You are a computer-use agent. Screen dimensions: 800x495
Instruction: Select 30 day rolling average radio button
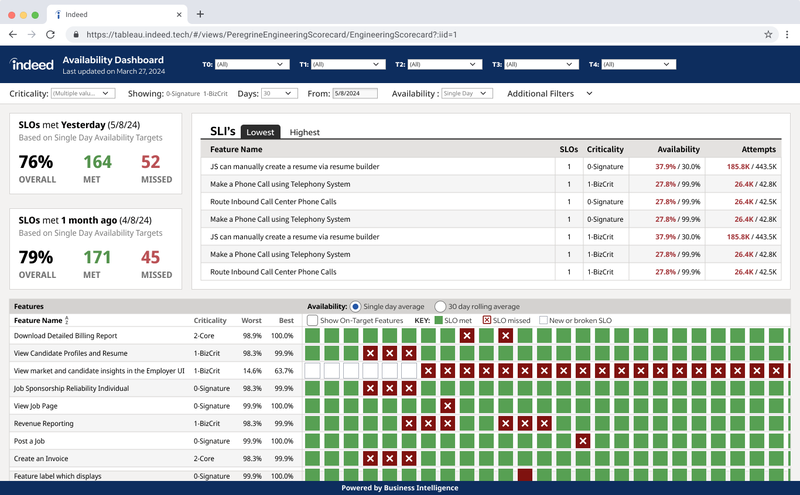440,306
